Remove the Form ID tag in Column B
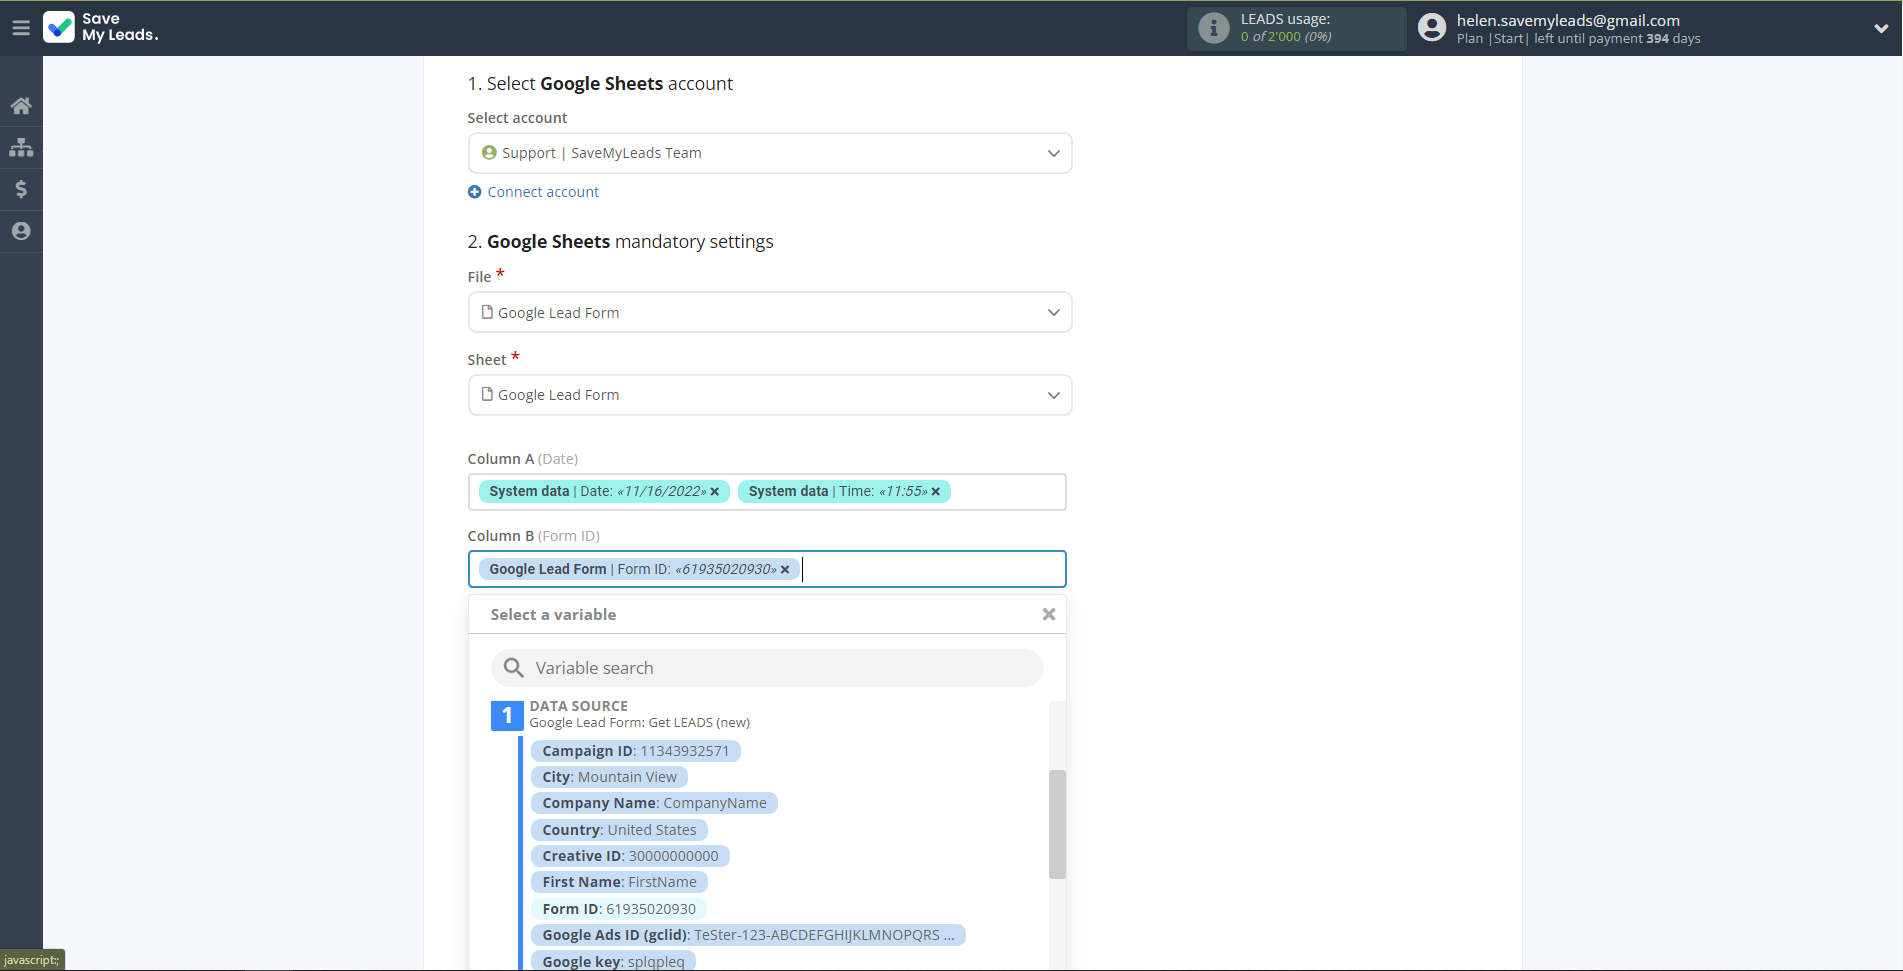Image resolution: width=1903 pixels, height=971 pixels. click(785, 570)
